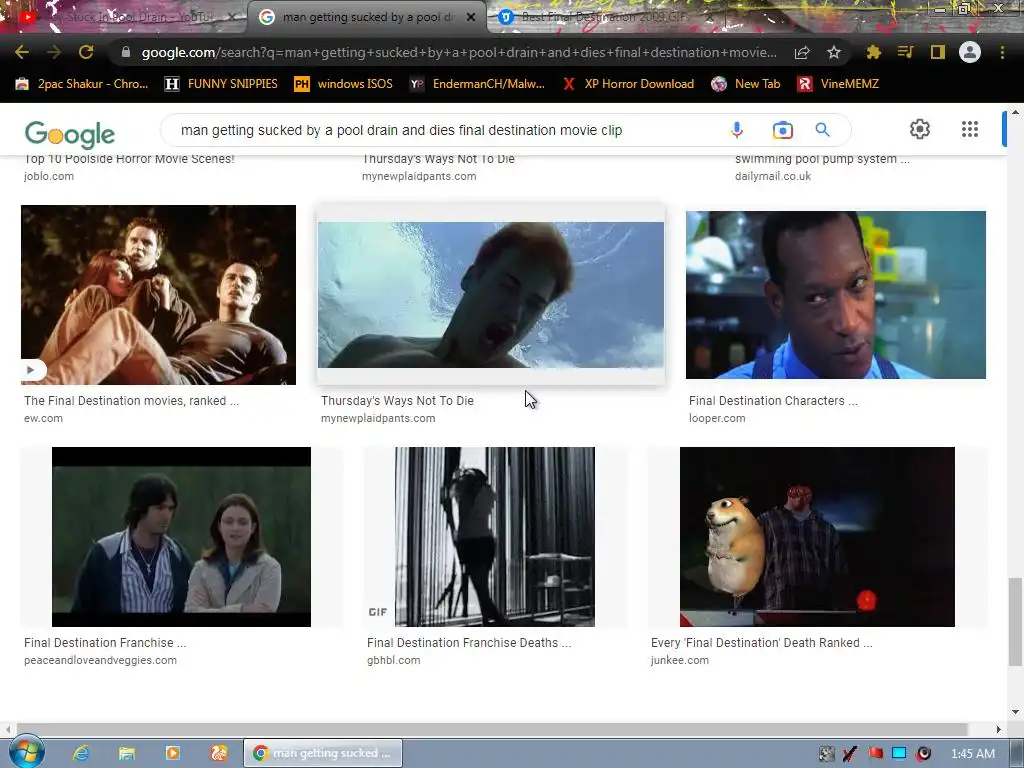
Task: Open the Final Destination Franchise Deaths GIF
Action: (494, 537)
